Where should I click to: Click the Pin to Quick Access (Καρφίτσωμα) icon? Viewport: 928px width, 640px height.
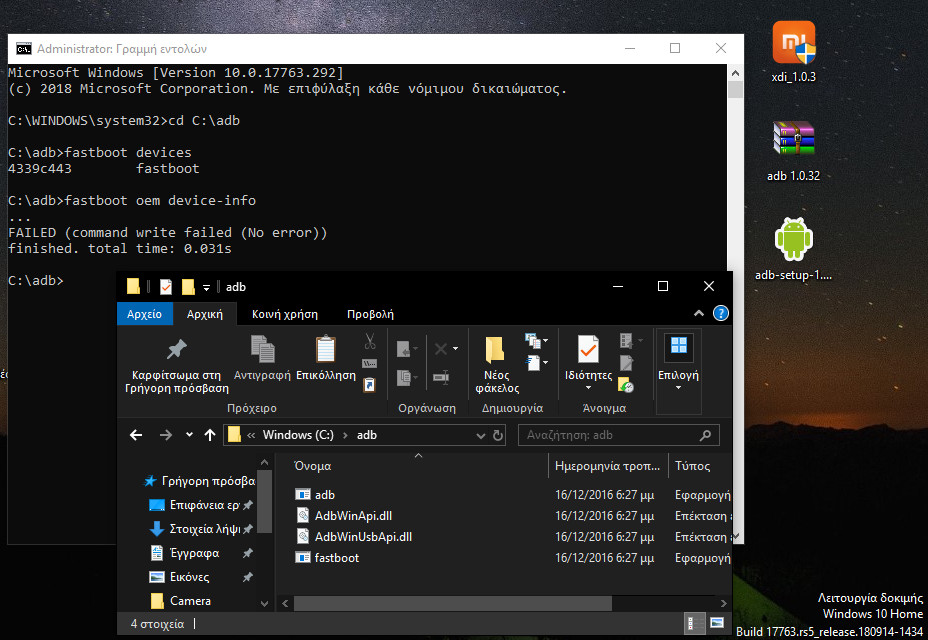coord(176,350)
